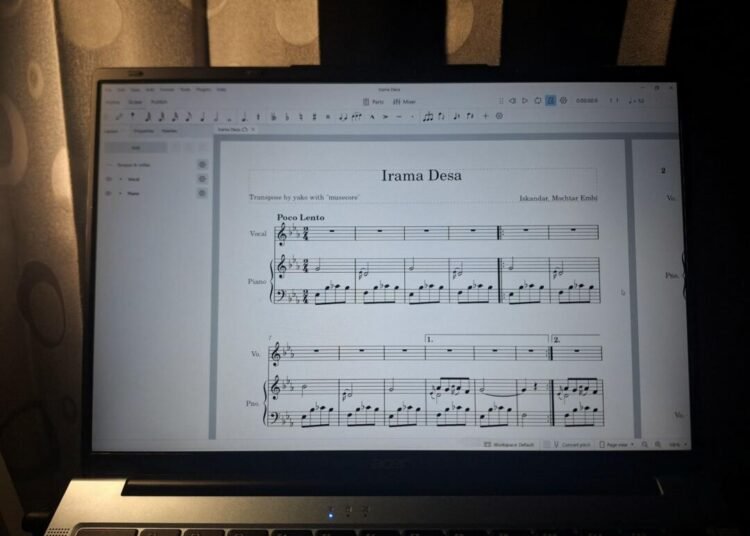This screenshot has height=536, width=750.
Task: Click the Concert pitch button
Action: pos(573,444)
